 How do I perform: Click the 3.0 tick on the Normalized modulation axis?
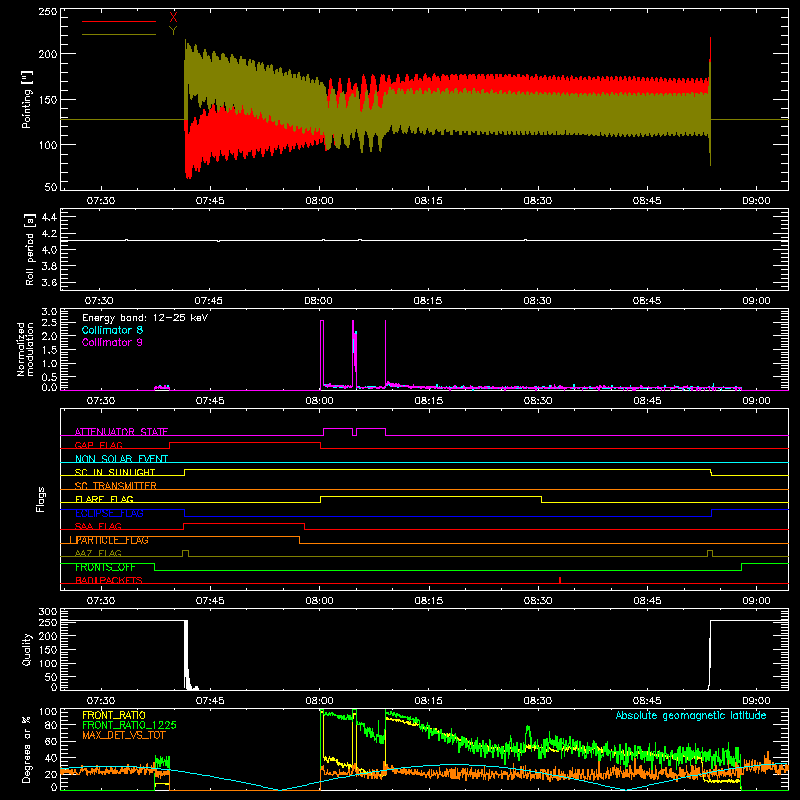[x=49, y=311]
